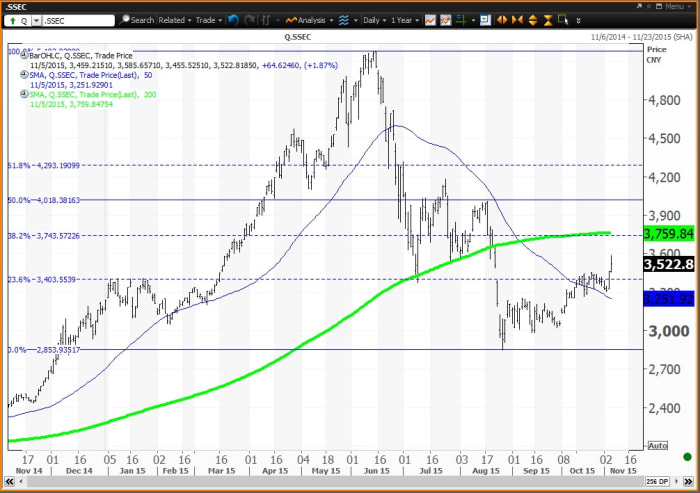700x493 pixels.
Task: Open the Related menu
Action: coord(175,19)
